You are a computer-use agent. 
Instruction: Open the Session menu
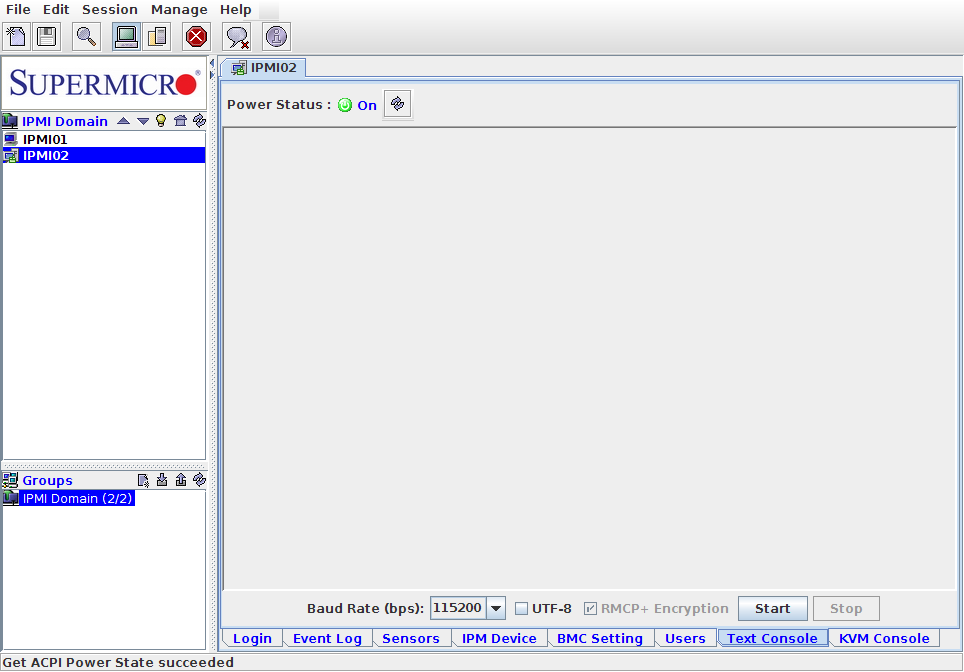(110, 10)
